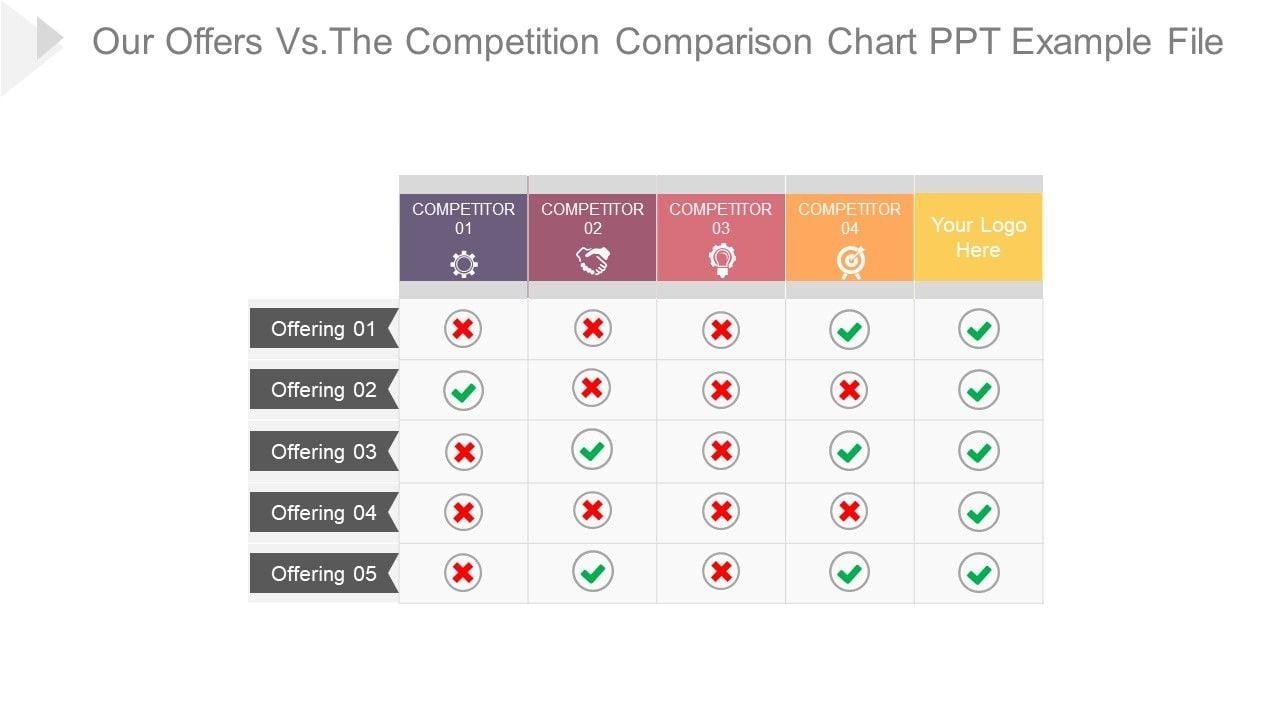Click the red X for Offering 04, Competitor 03
The image size is (1280, 720).
coord(721,512)
